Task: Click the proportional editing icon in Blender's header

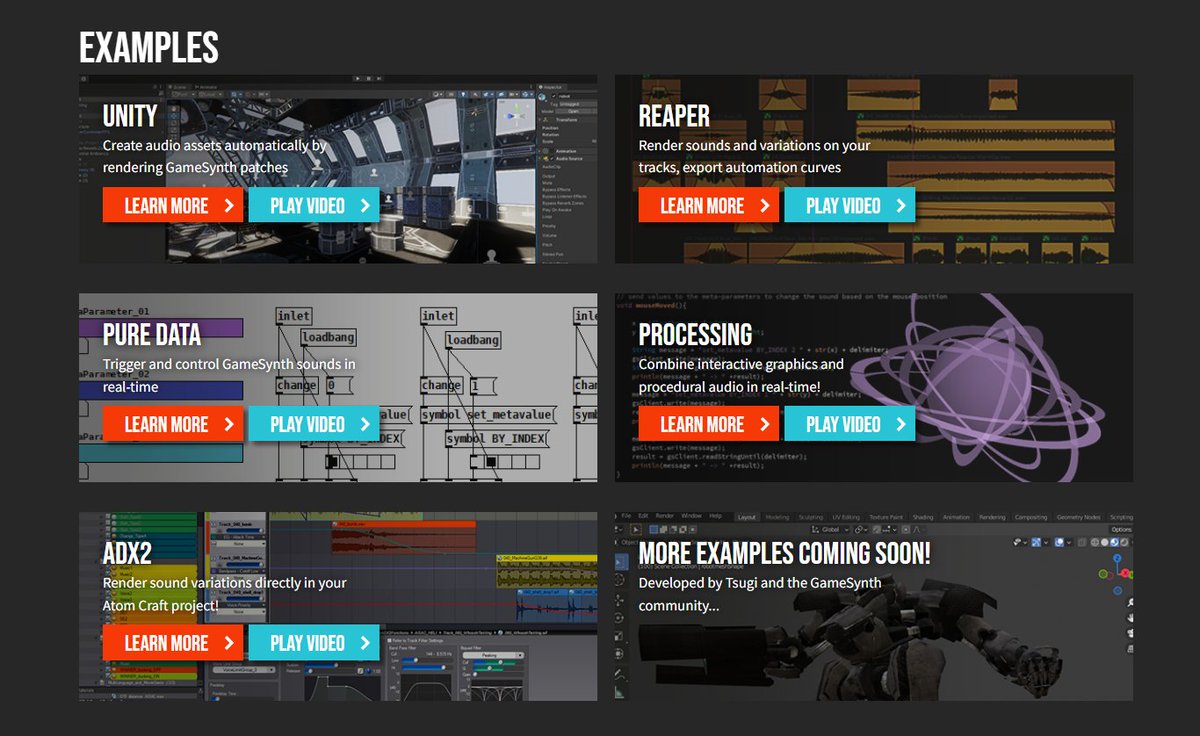Action: pos(905,529)
